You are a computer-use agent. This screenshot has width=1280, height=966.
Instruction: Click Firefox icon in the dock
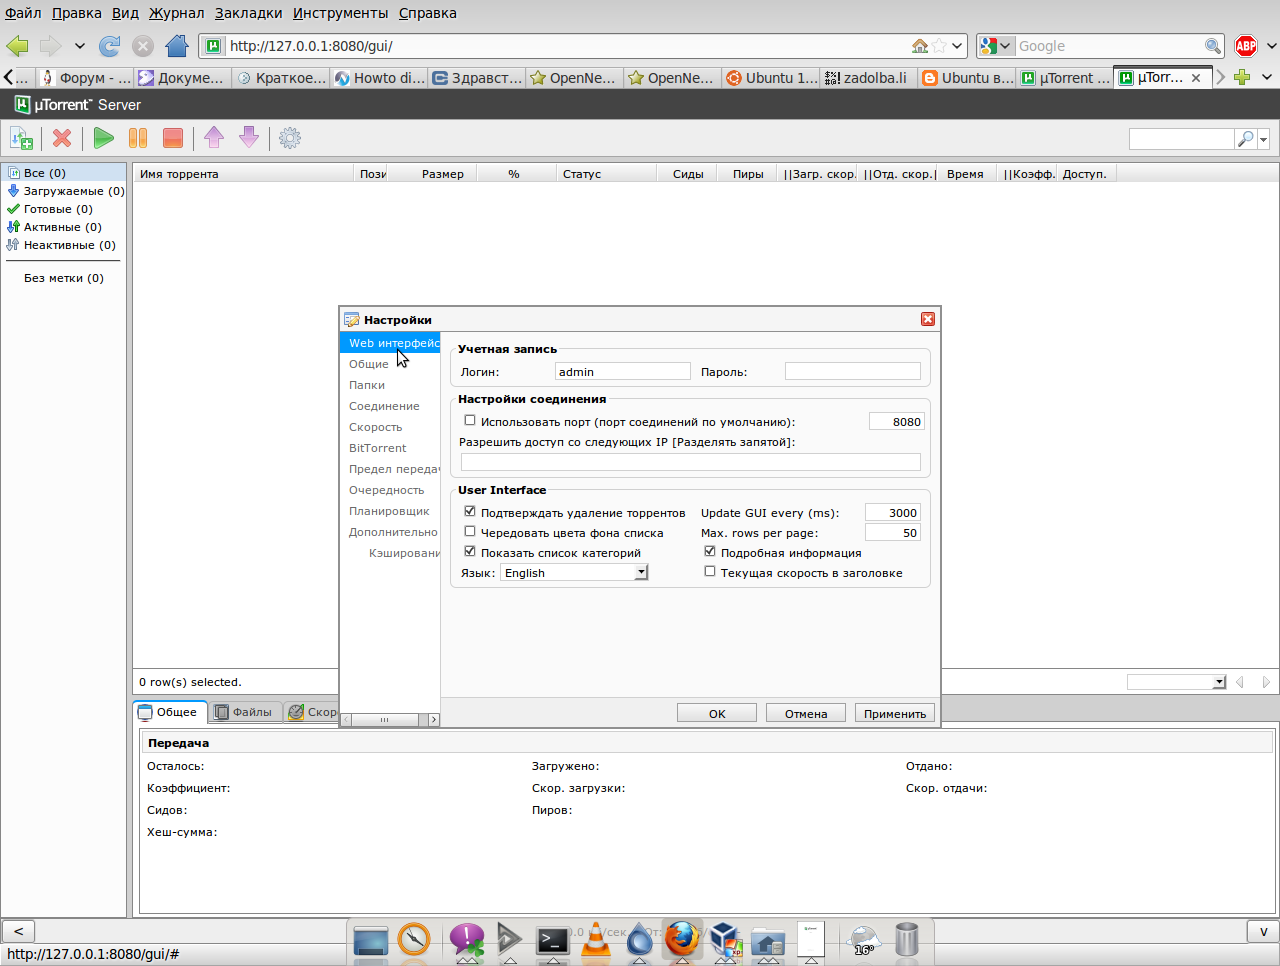[x=682, y=939]
